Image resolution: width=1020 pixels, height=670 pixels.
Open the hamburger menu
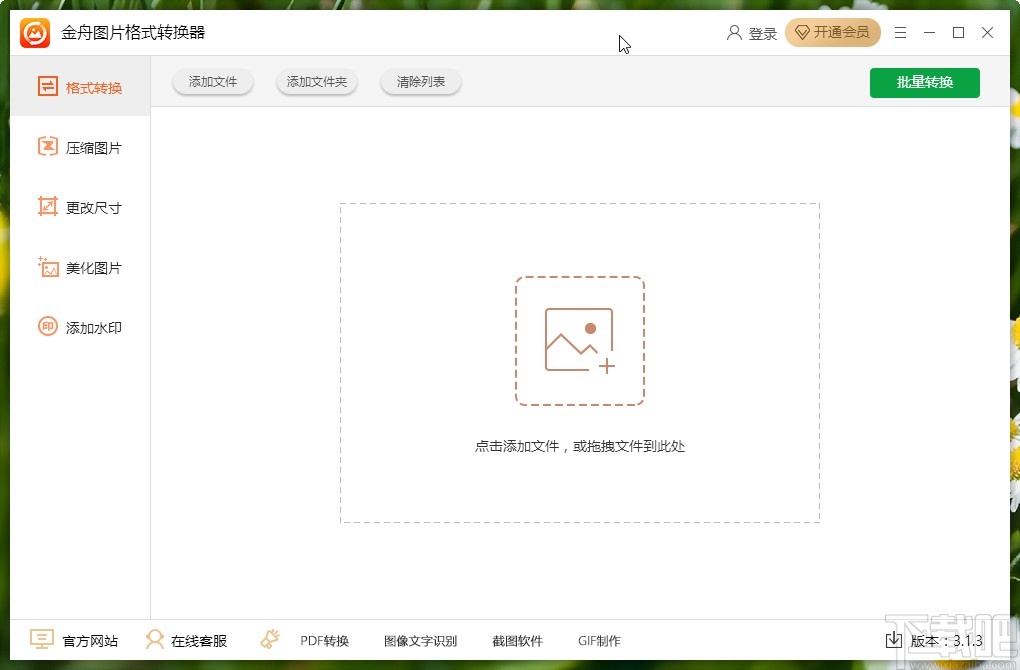click(899, 32)
